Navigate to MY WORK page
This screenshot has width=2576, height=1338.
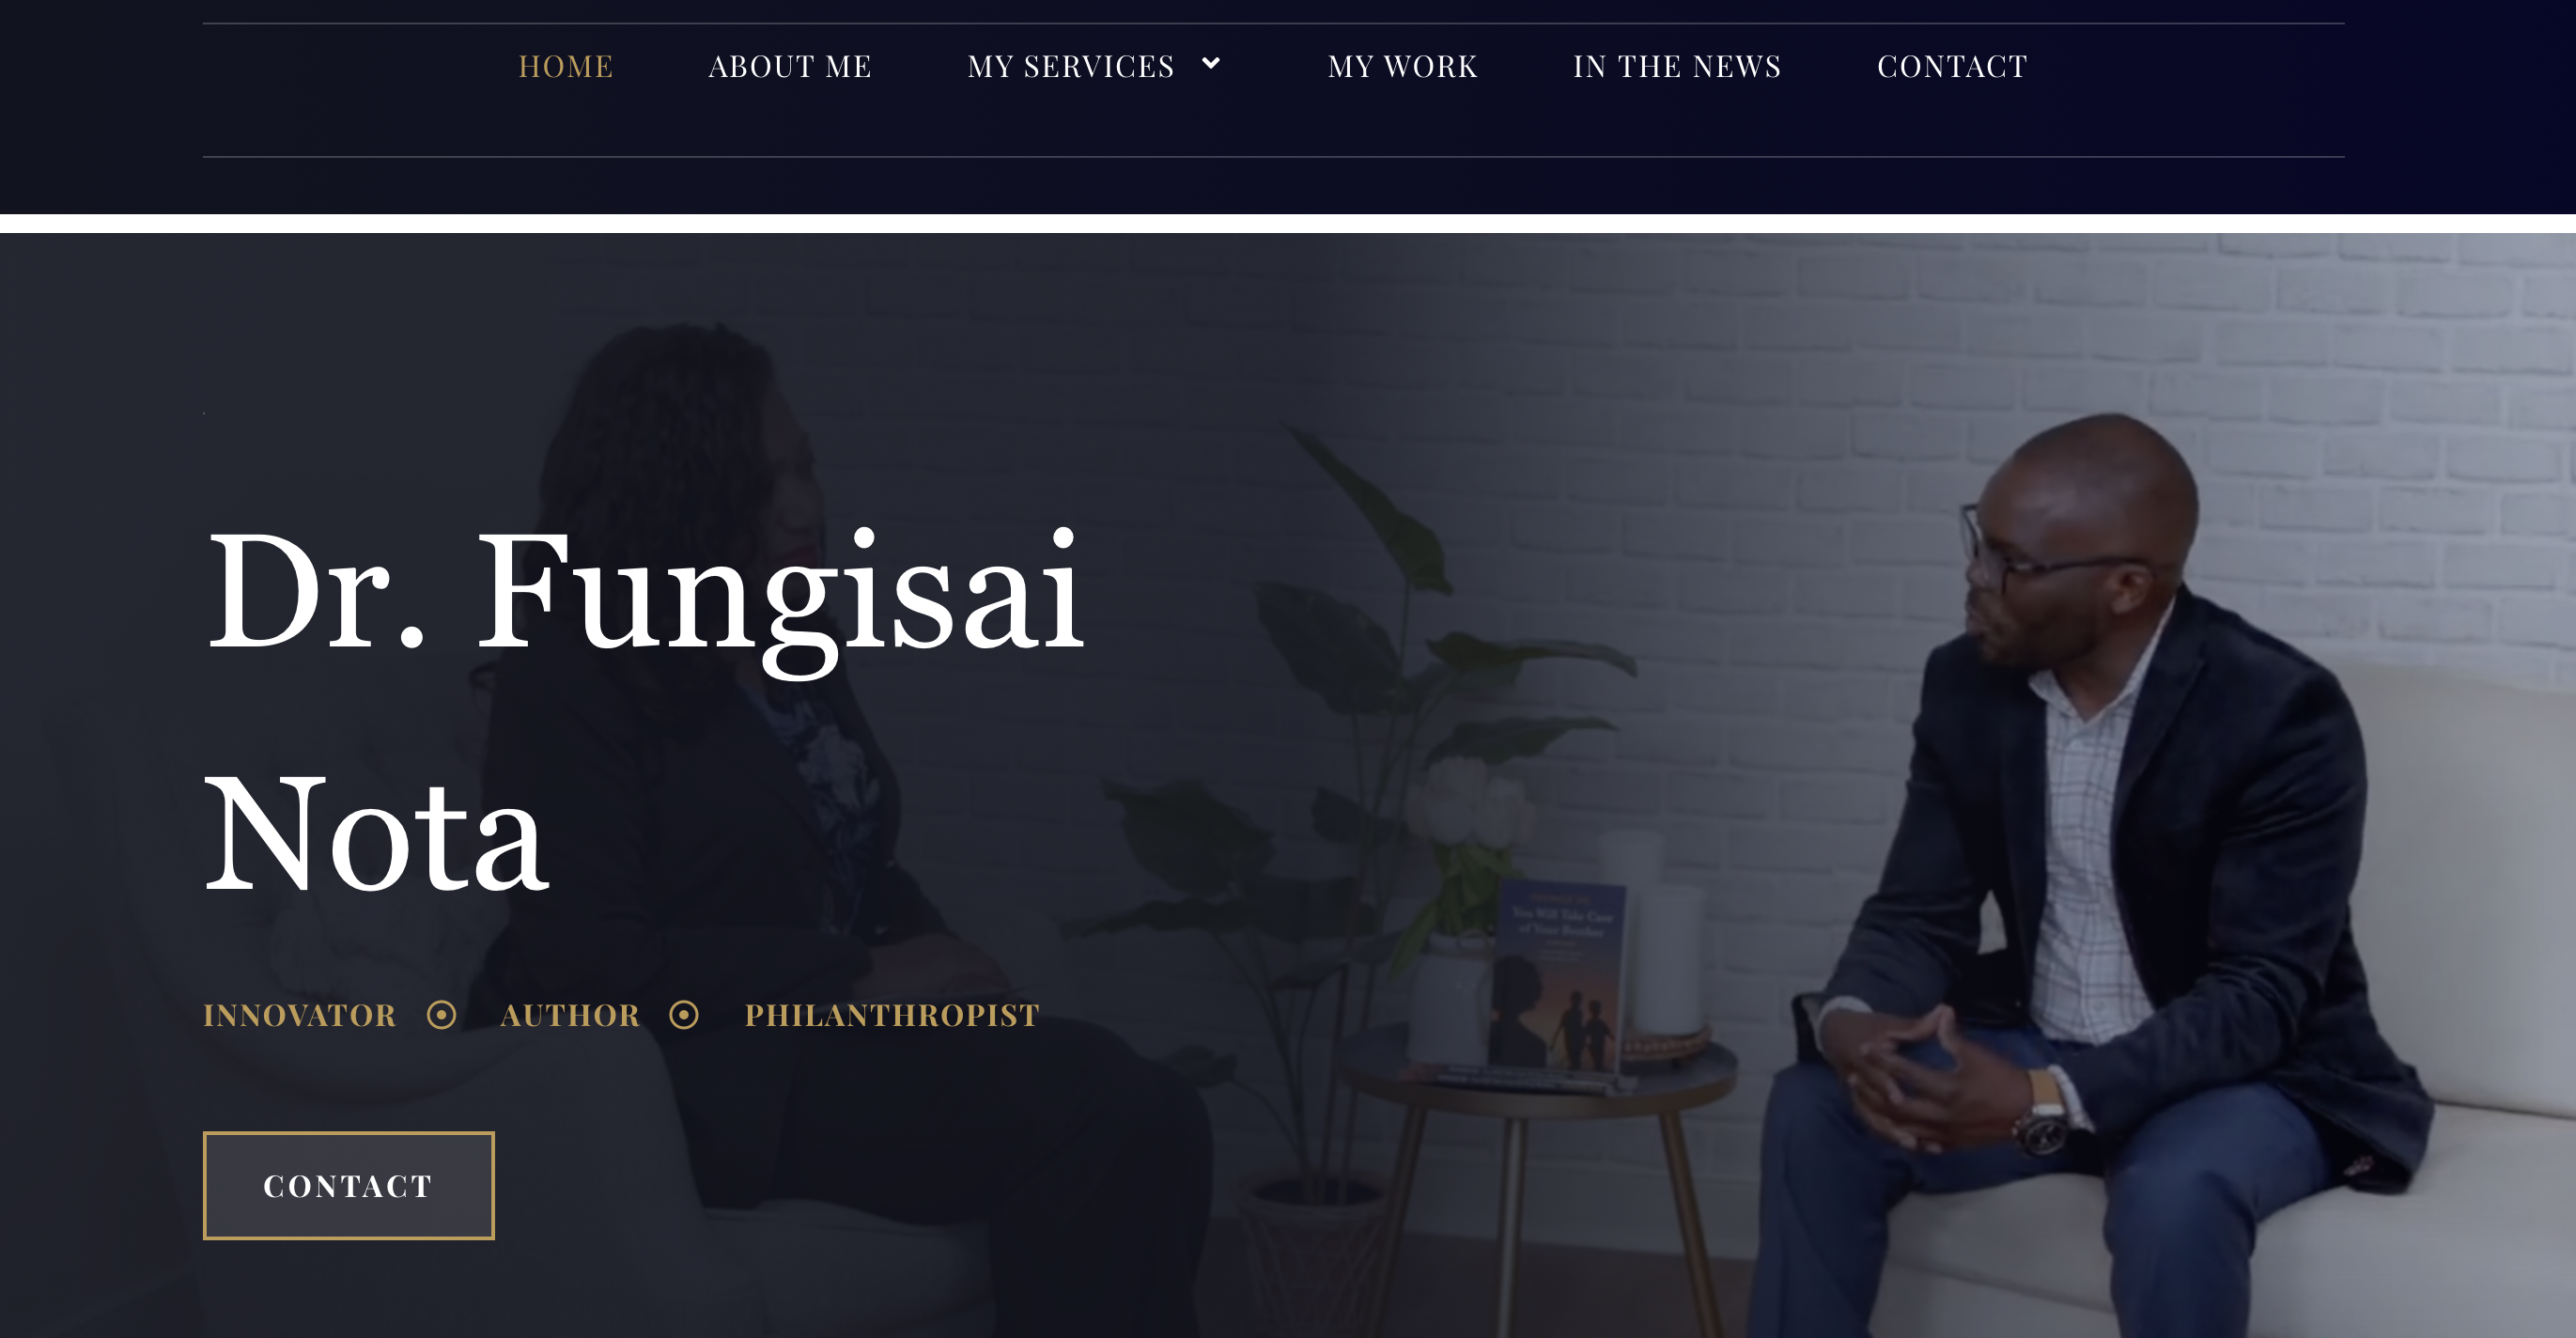point(1402,66)
